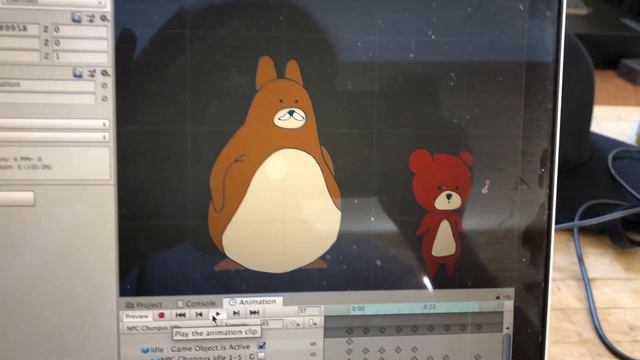This screenshot has width=640, height=360.
Task: Click the second Z field showing 0
Action: 80,43
